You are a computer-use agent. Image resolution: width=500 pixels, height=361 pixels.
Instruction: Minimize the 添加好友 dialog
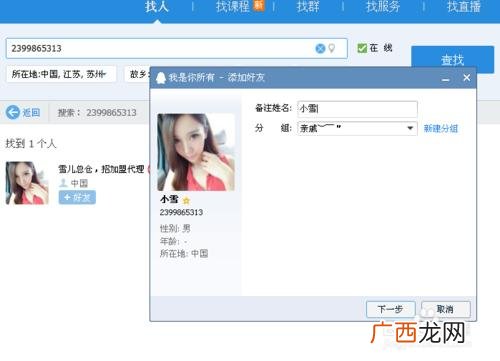[x=446, y=79]
